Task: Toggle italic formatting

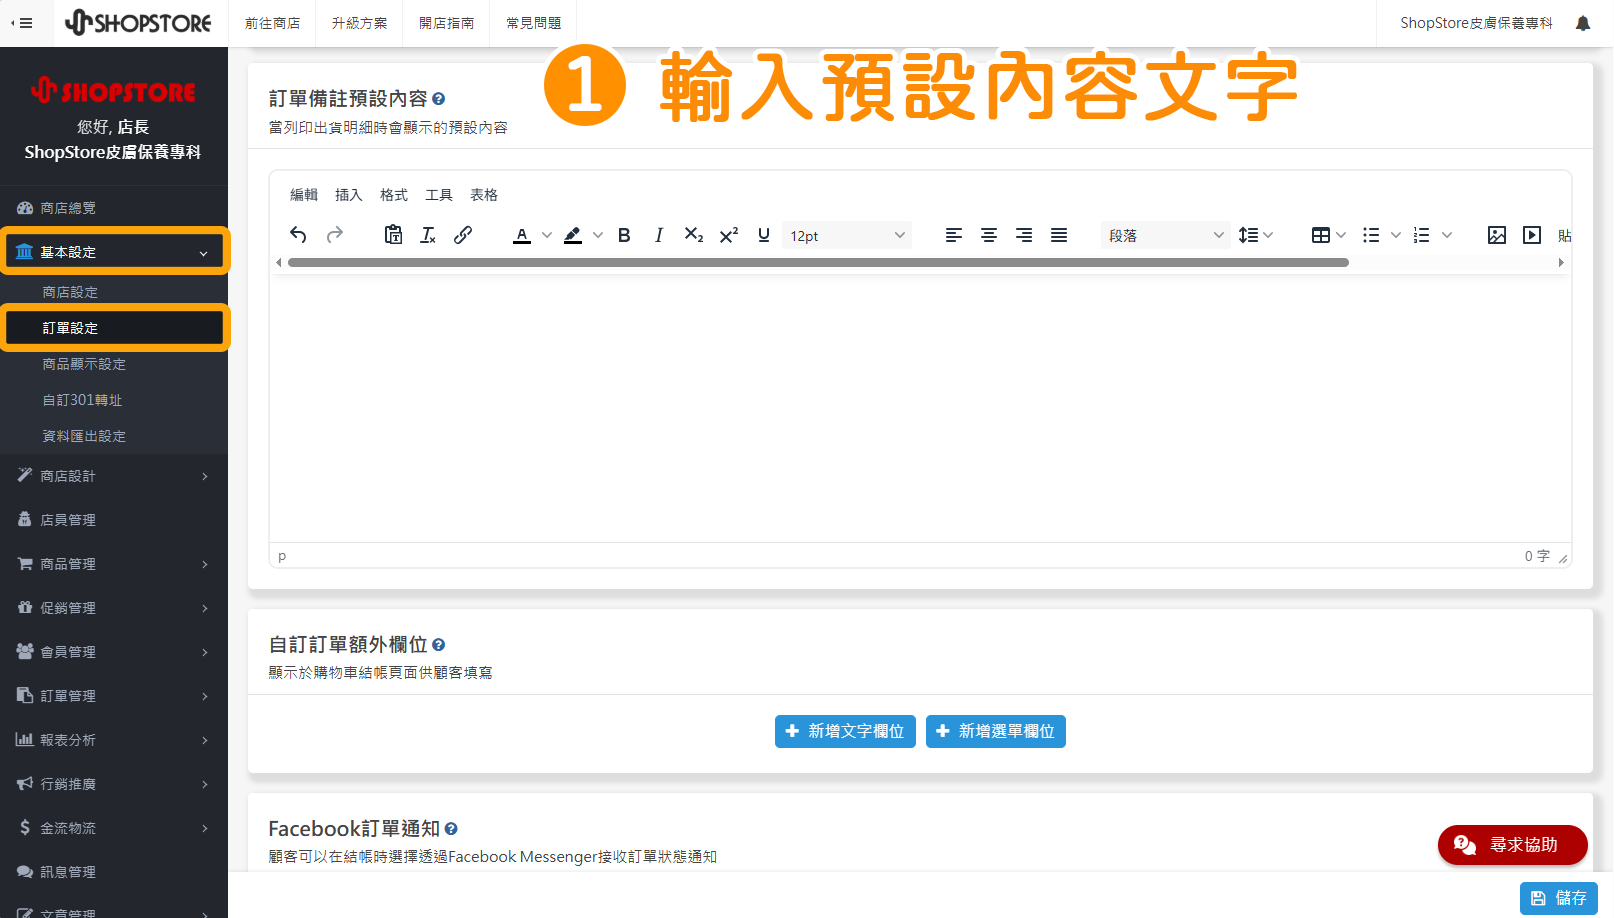Action: [x=659, y=235]
